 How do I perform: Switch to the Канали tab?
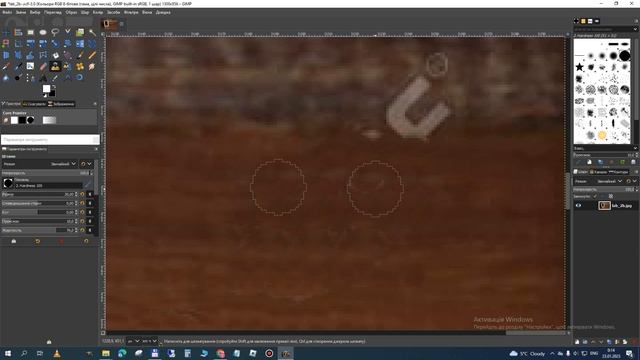point(599,172)
